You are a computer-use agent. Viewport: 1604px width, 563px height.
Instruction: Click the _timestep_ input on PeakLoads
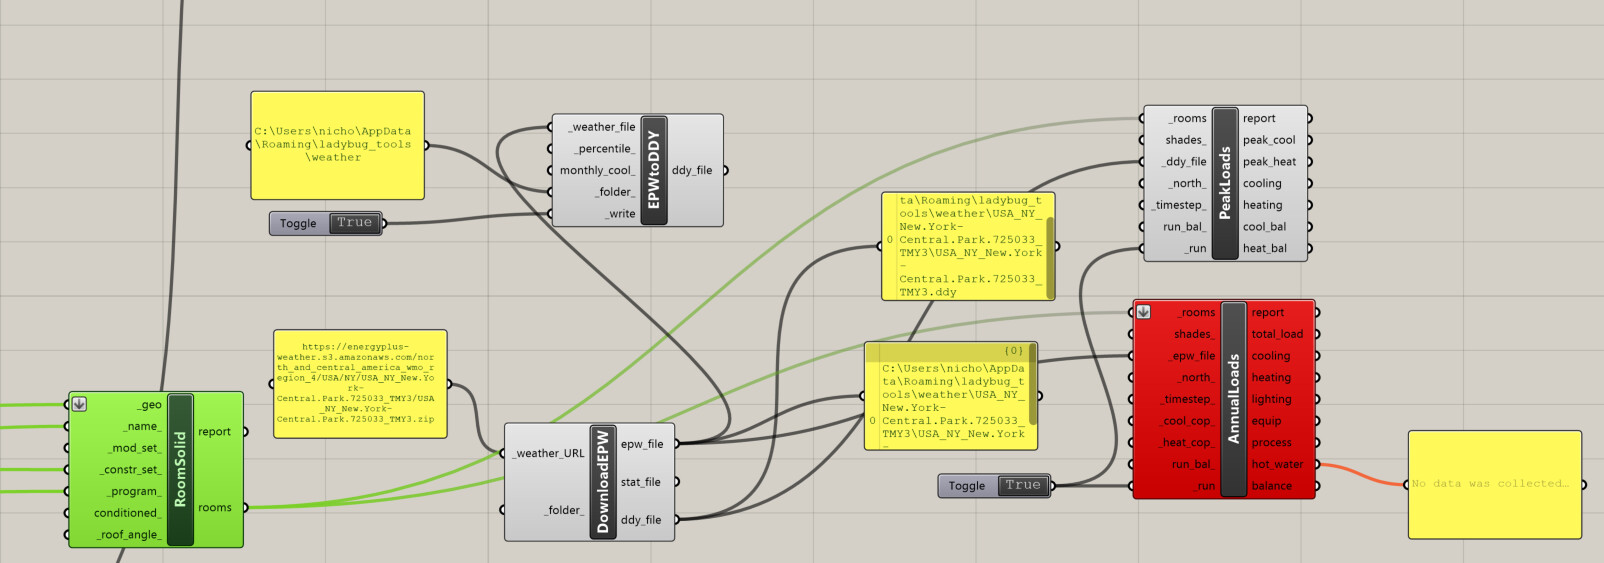(x=1179, y=205)
